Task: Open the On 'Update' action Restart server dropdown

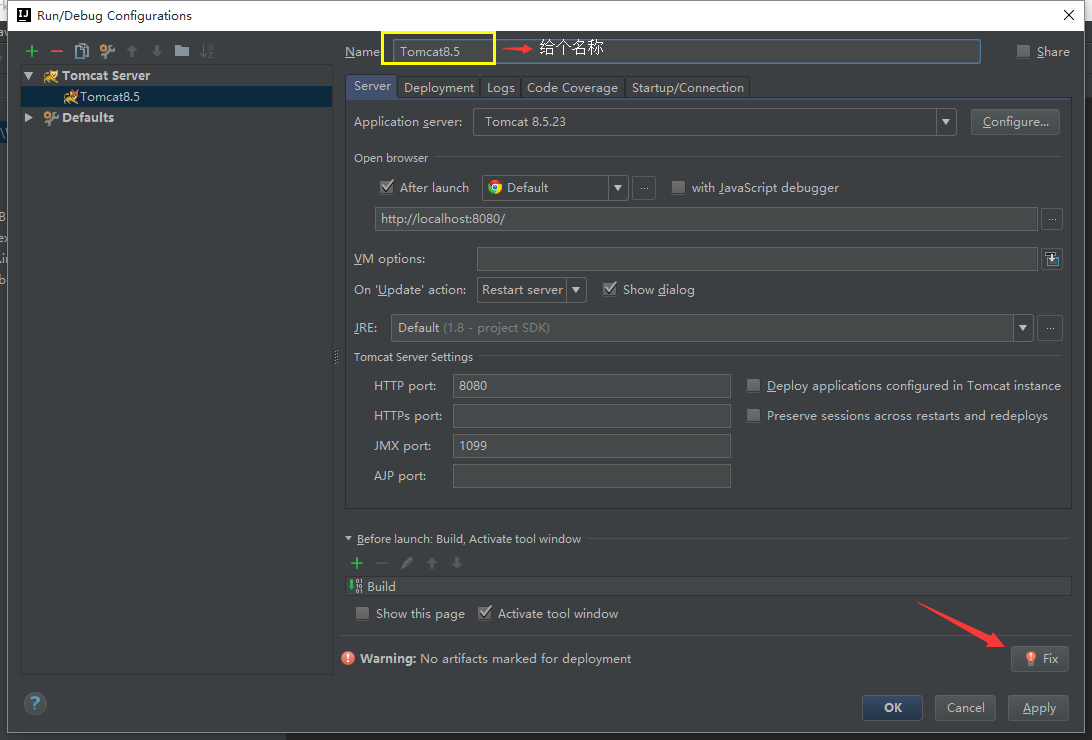Action: [x=576, y=290]
